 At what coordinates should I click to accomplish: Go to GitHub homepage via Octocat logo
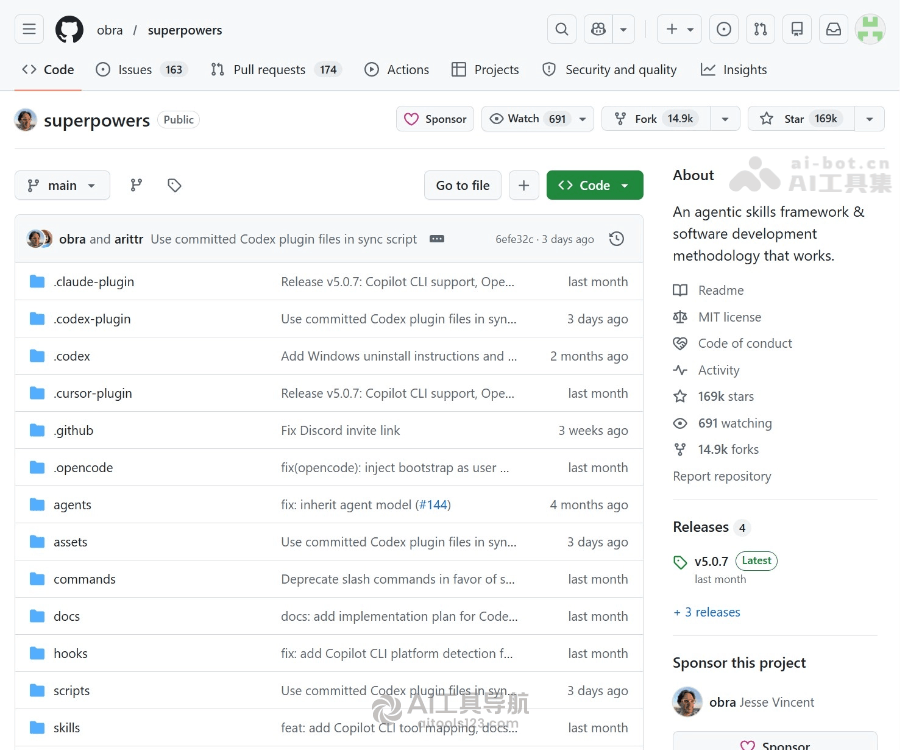click(69, 29)
